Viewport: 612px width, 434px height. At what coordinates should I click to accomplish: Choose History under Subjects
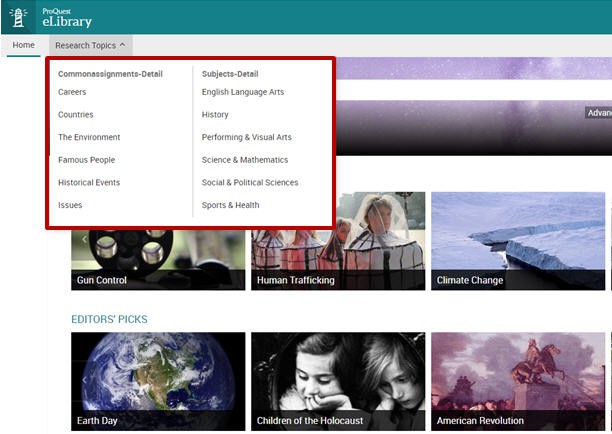click(x=215, y=115)
